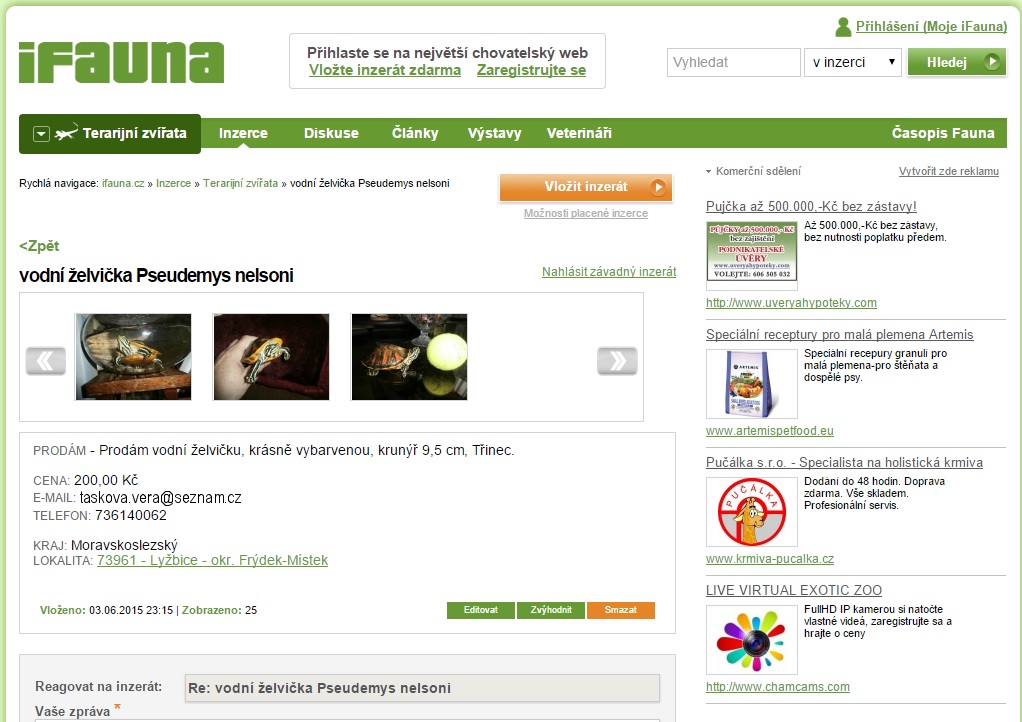
Task: Click the Smazat button
Action: [x=620, y=610]
